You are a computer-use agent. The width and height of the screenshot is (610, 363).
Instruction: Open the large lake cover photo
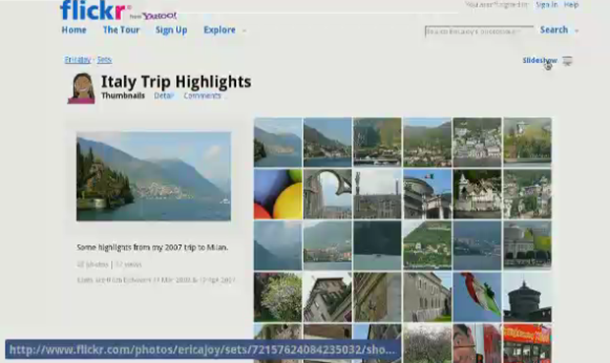154,176
